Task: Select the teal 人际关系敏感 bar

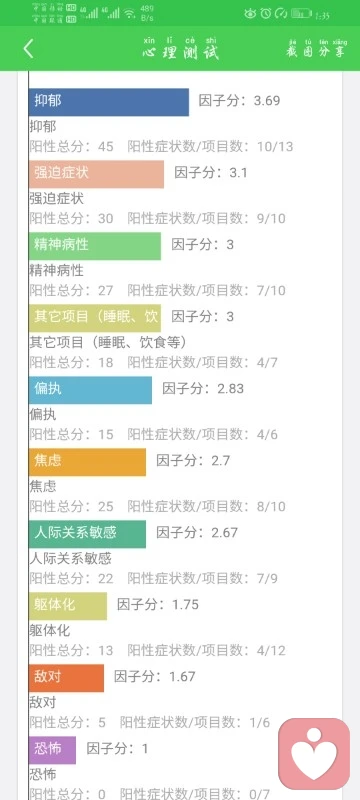Action: [x=87, y=534]
